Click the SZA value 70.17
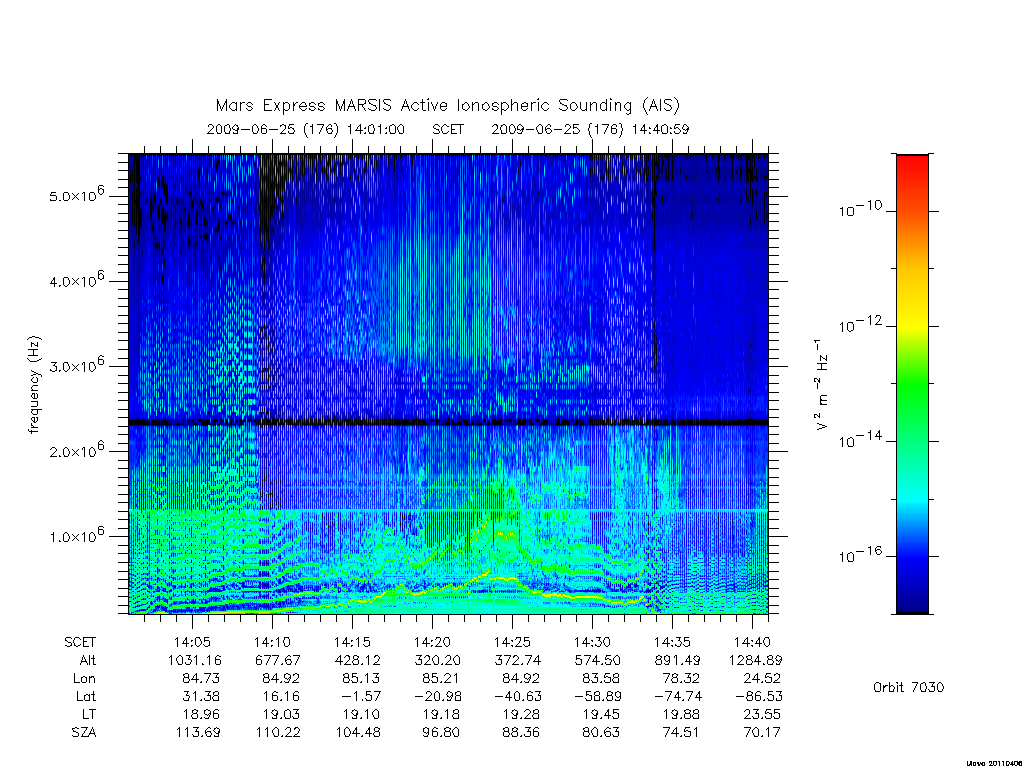1024x768 pixels. click(761, 733)
